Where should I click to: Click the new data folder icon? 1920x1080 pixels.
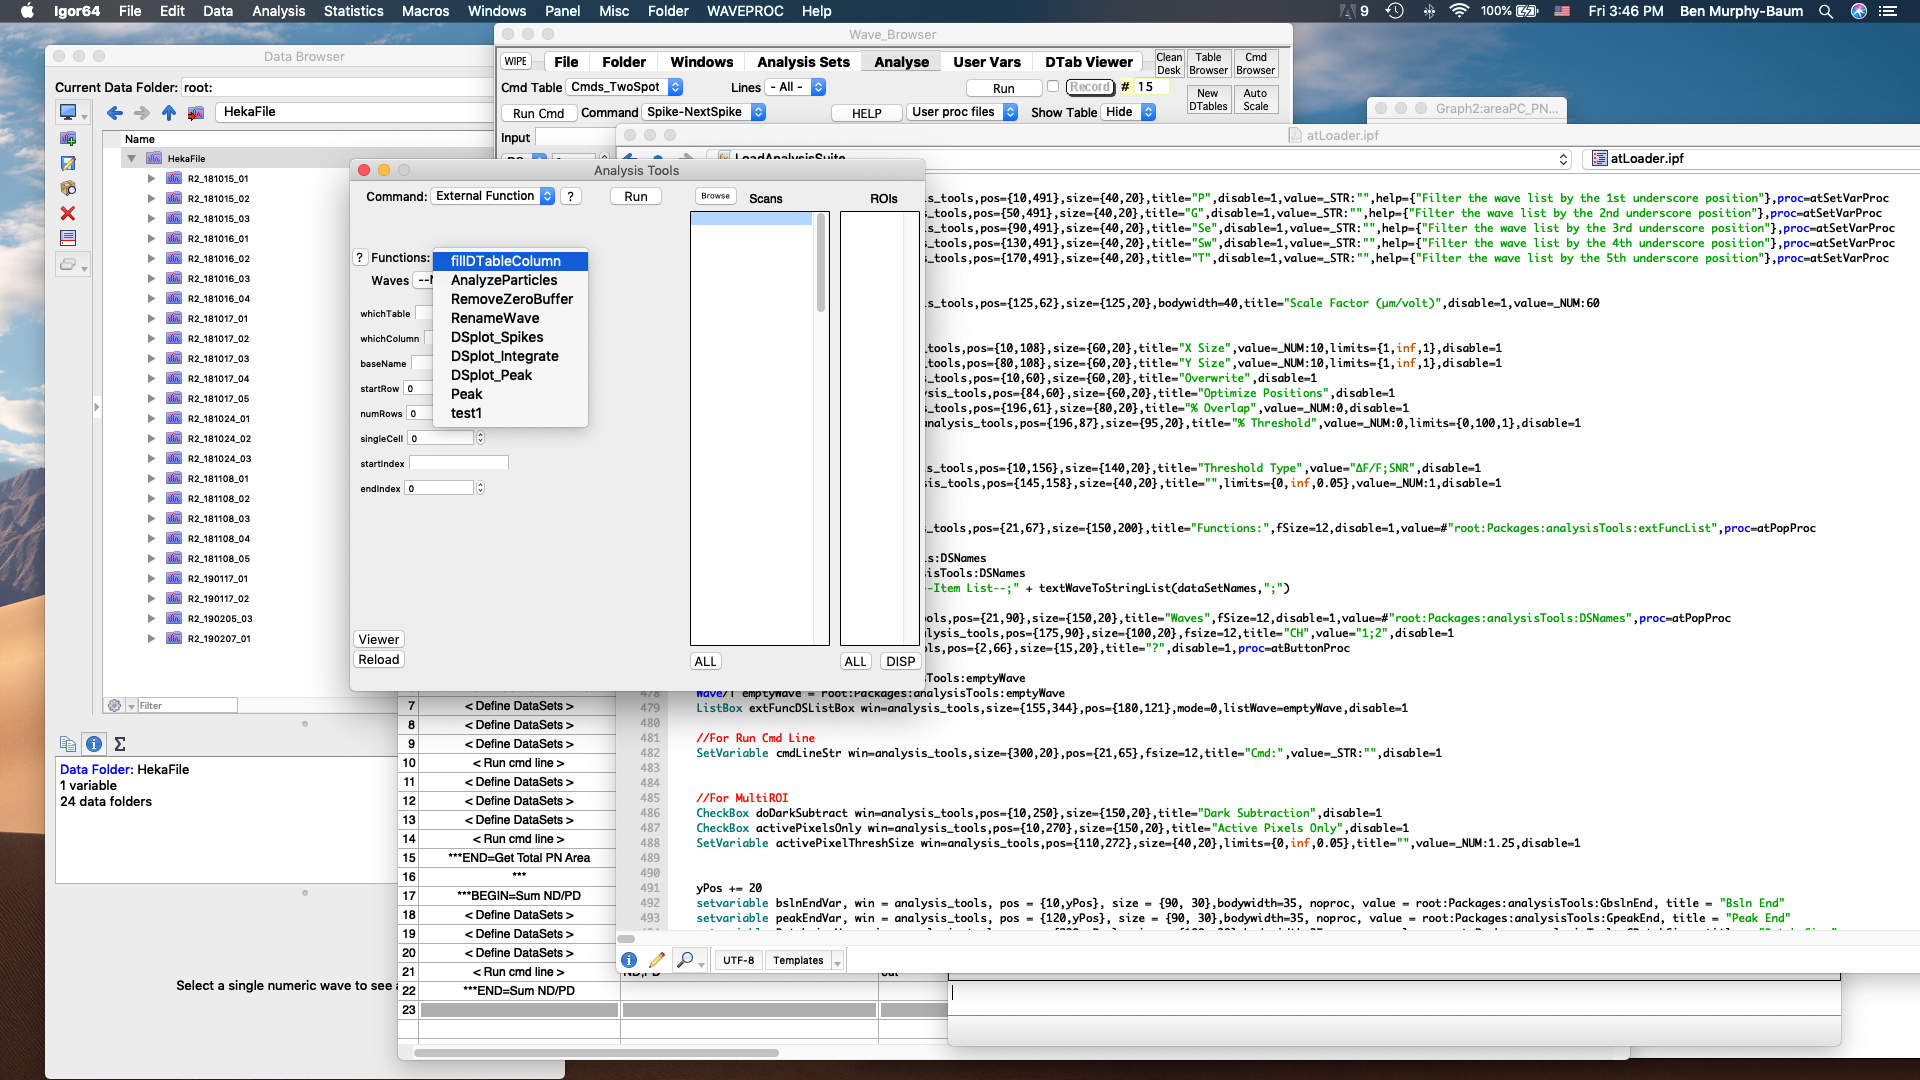point(68,138)
